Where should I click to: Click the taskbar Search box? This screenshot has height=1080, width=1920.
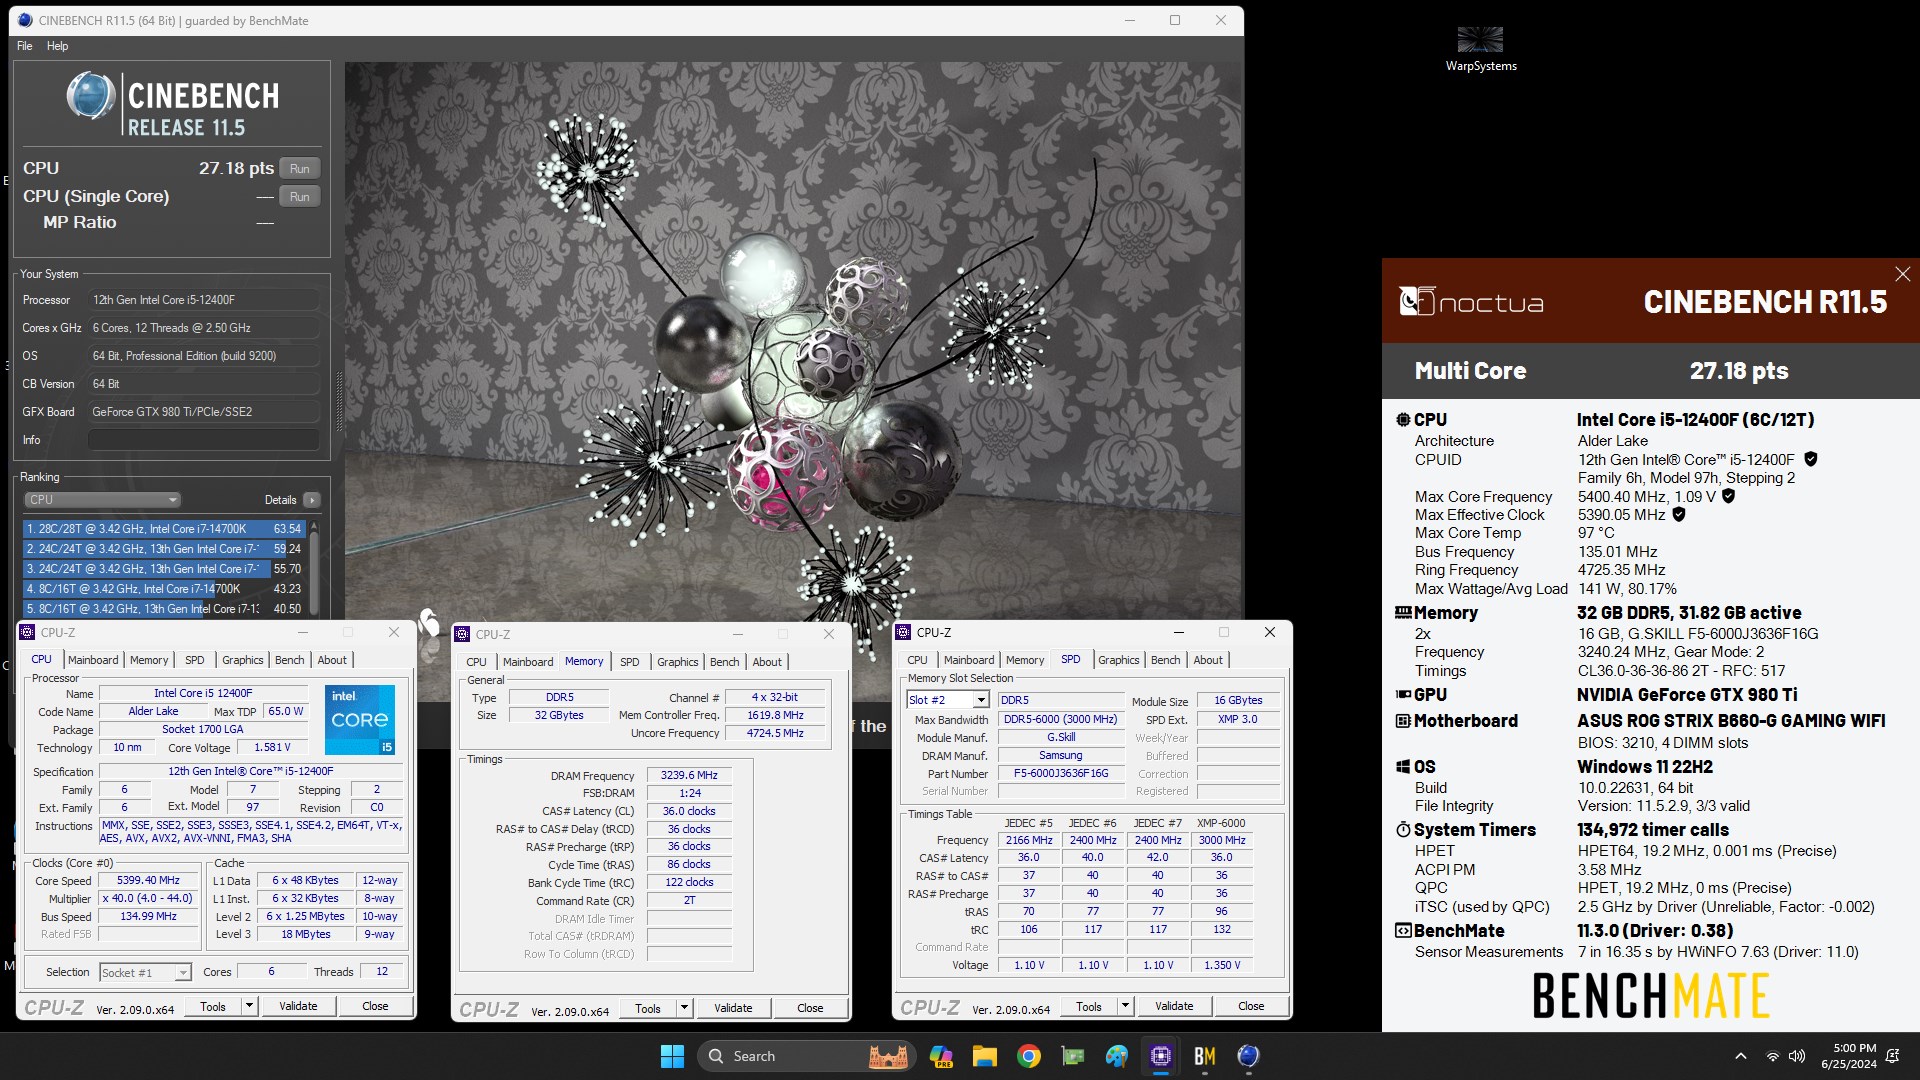point(806,1056)
